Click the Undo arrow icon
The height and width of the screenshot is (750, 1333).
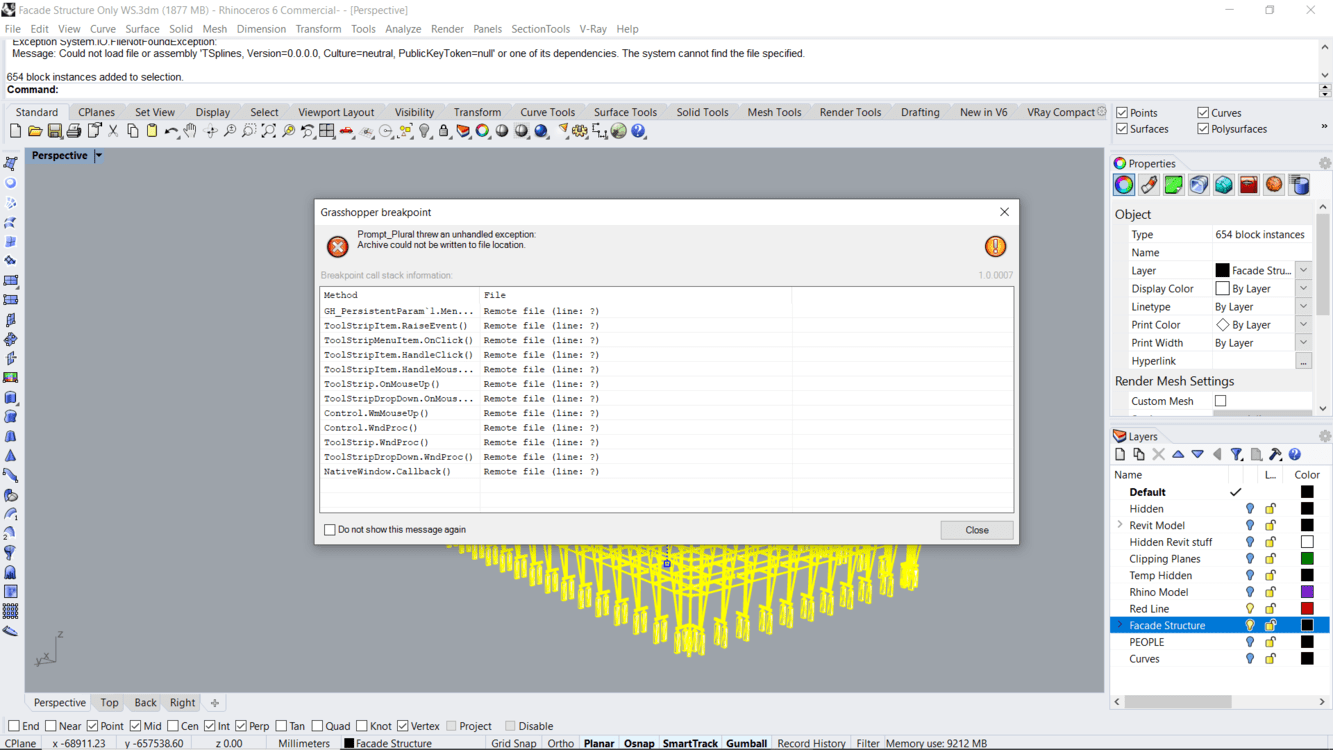click(171, 131)
